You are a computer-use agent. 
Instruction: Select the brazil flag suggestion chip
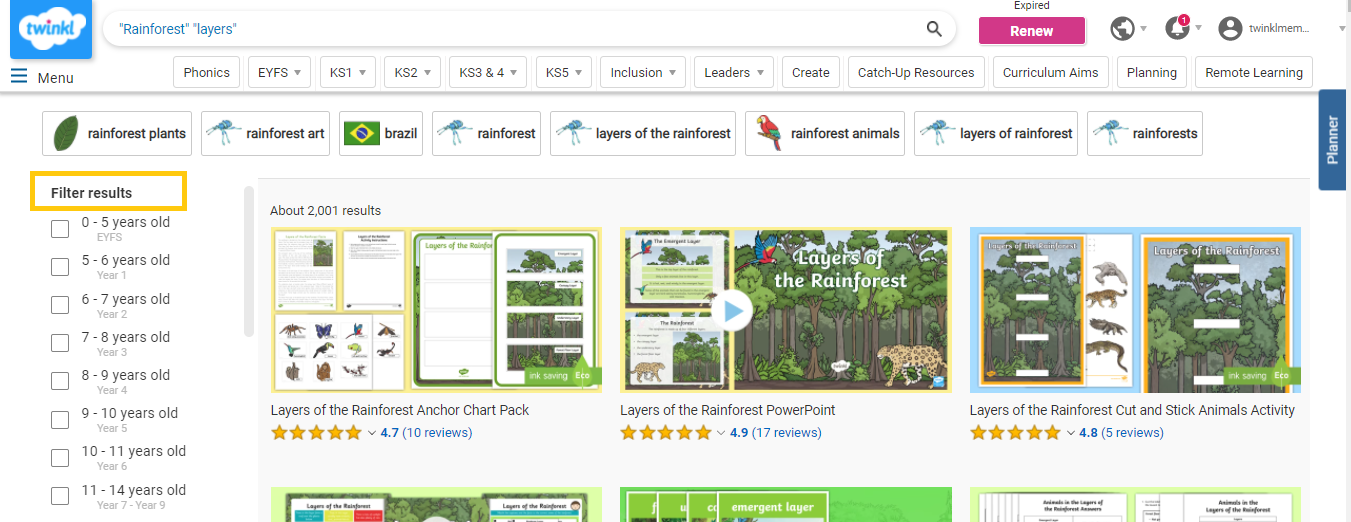click(381, 133)
